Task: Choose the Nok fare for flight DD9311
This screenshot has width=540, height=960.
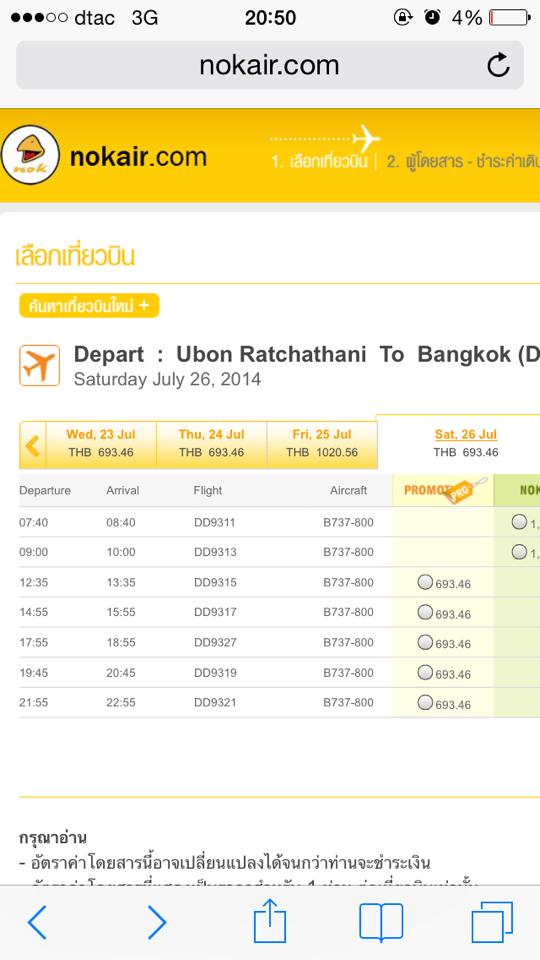Action: pyautogui.click(x=519, y=522)
